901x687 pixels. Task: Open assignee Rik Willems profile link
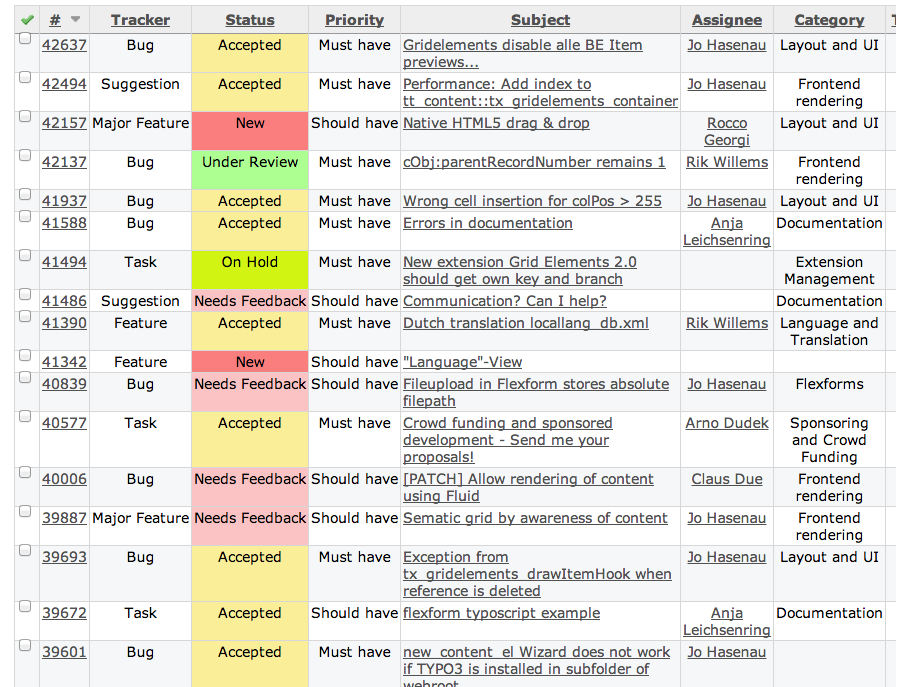tap(727, 162)
